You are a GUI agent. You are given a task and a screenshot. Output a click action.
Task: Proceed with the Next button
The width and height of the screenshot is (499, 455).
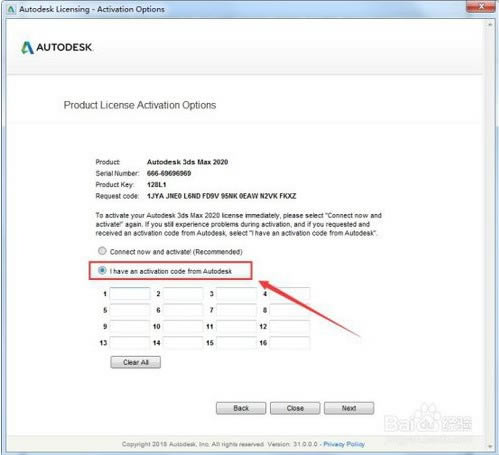point(349,408)
